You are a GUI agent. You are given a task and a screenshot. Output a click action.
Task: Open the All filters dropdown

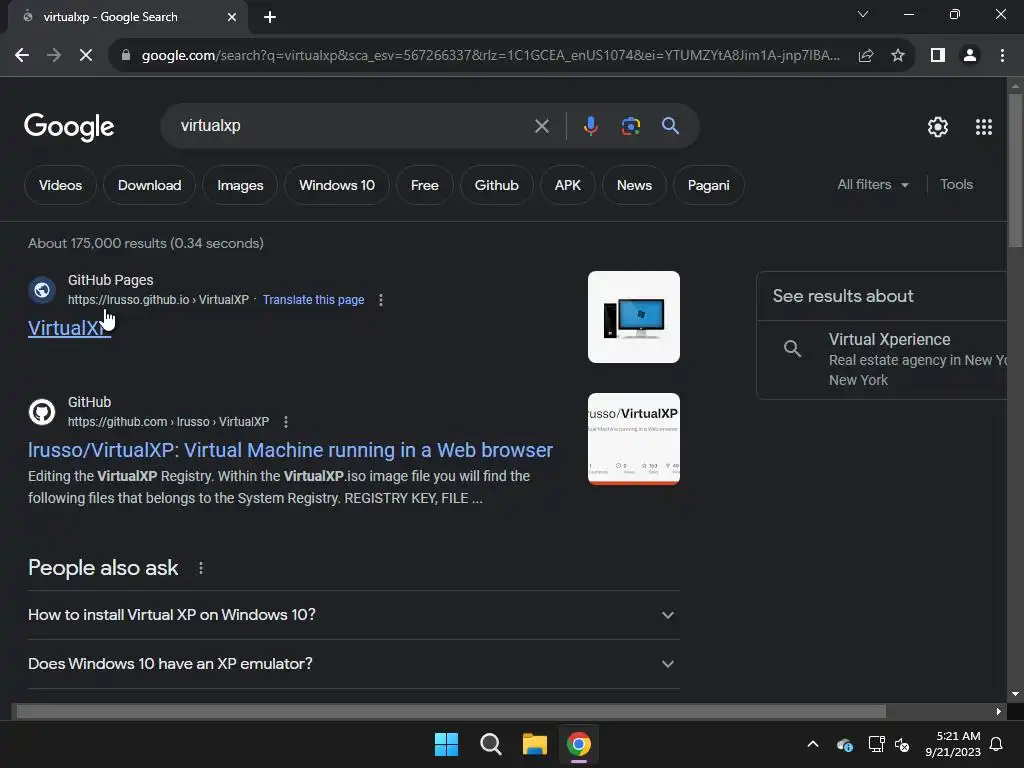pos(872,185)
